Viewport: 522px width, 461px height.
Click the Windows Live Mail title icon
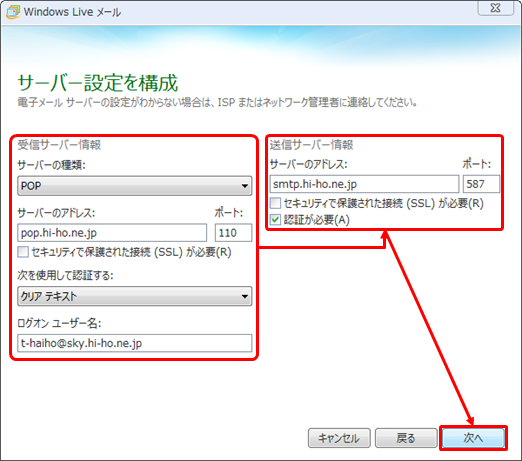click(13, 12)
